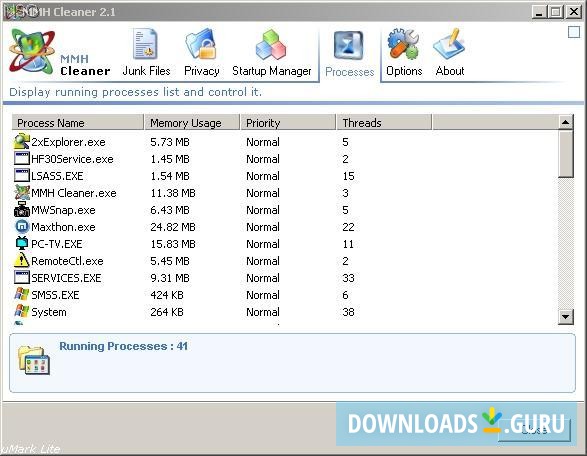The height and width of the screenshot is (456, 587).
Task: Click the Running Processes folder icon
Action: [34, 360]
